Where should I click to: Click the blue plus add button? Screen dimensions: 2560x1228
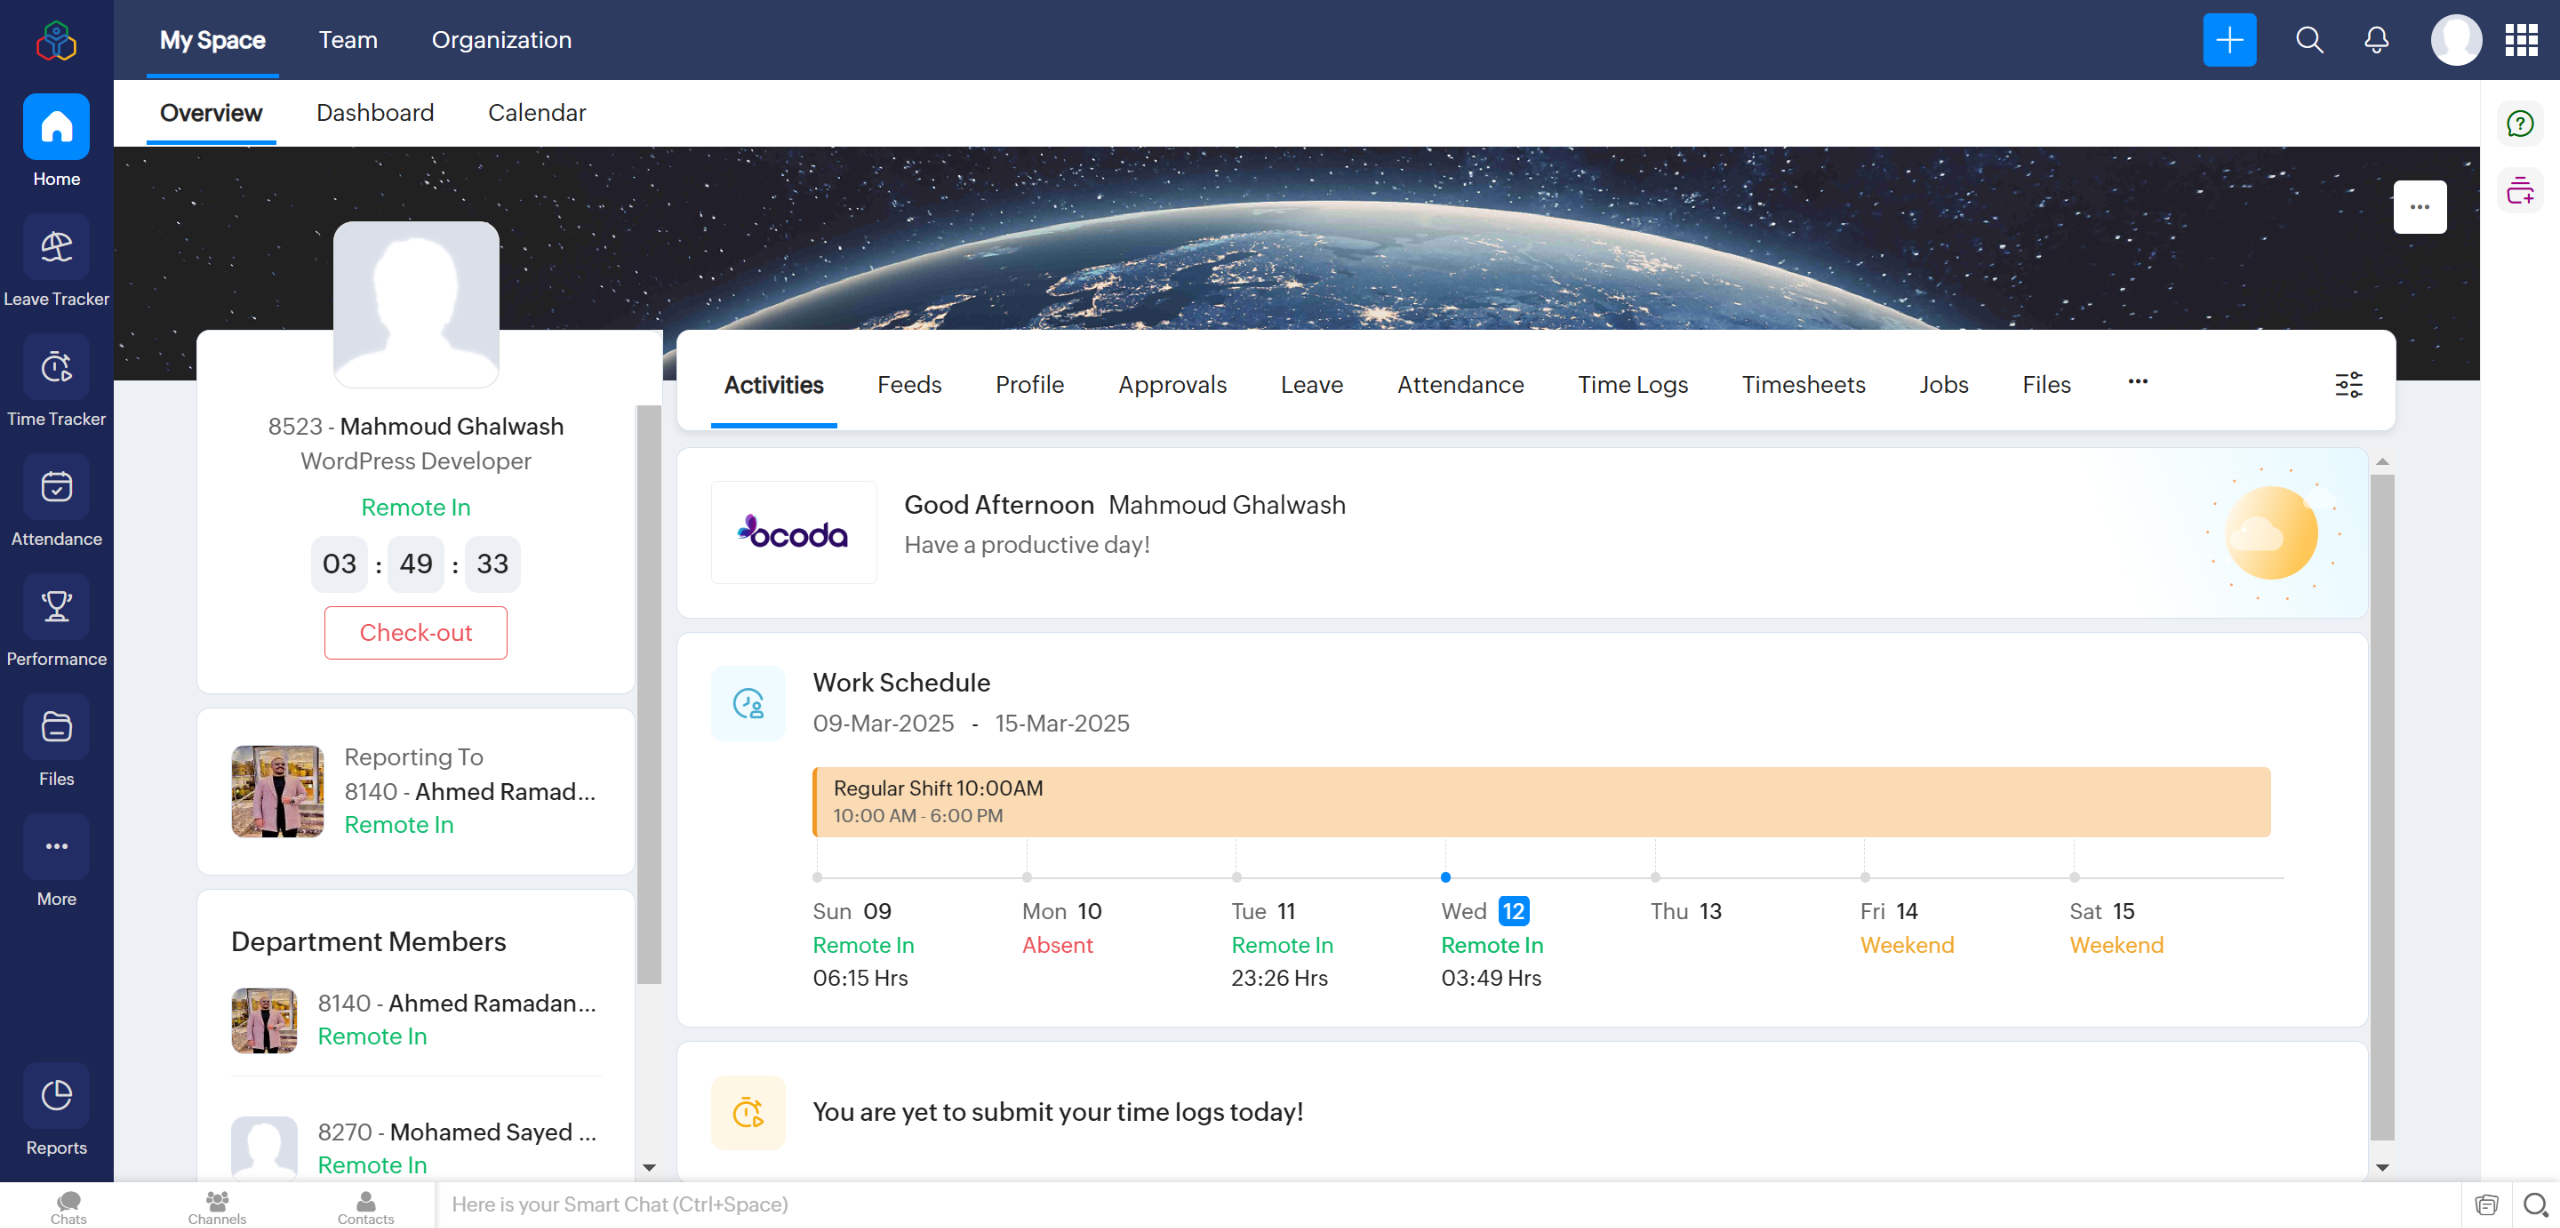coord(2229,40)
